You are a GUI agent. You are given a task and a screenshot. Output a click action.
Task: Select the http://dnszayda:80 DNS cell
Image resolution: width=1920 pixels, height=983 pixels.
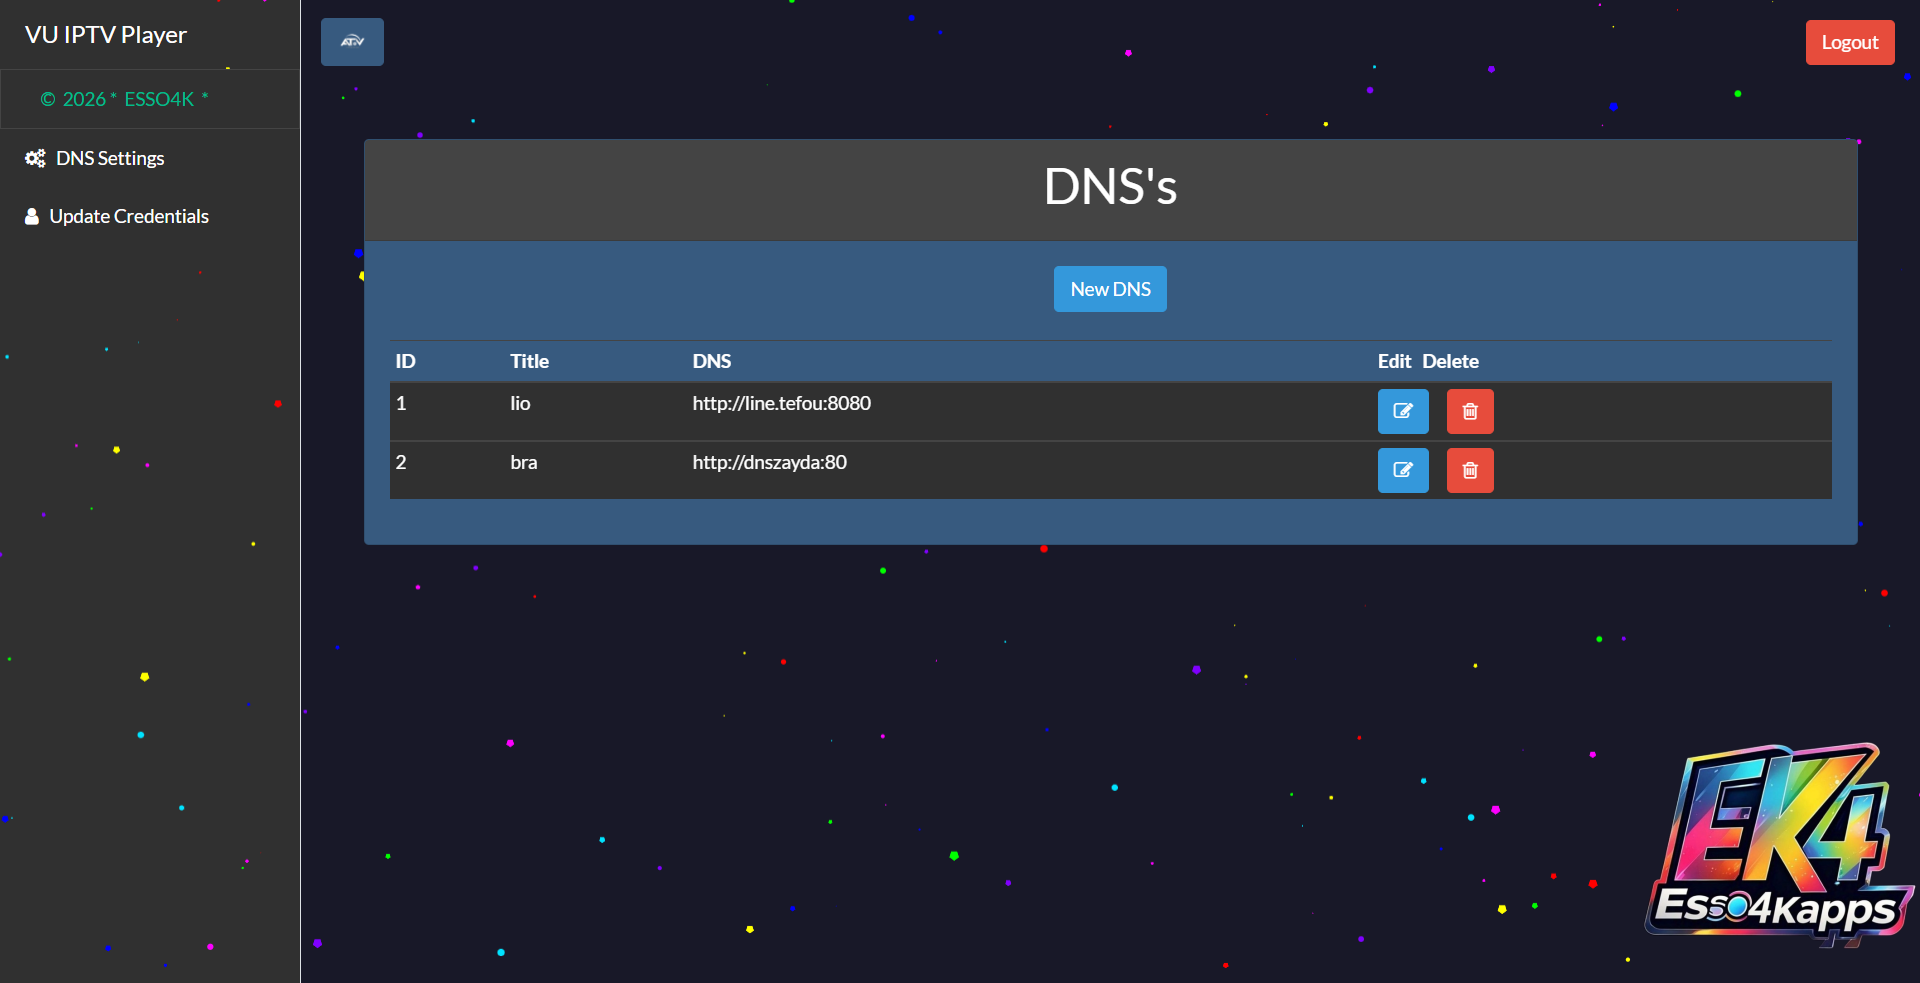pos(769,462)
